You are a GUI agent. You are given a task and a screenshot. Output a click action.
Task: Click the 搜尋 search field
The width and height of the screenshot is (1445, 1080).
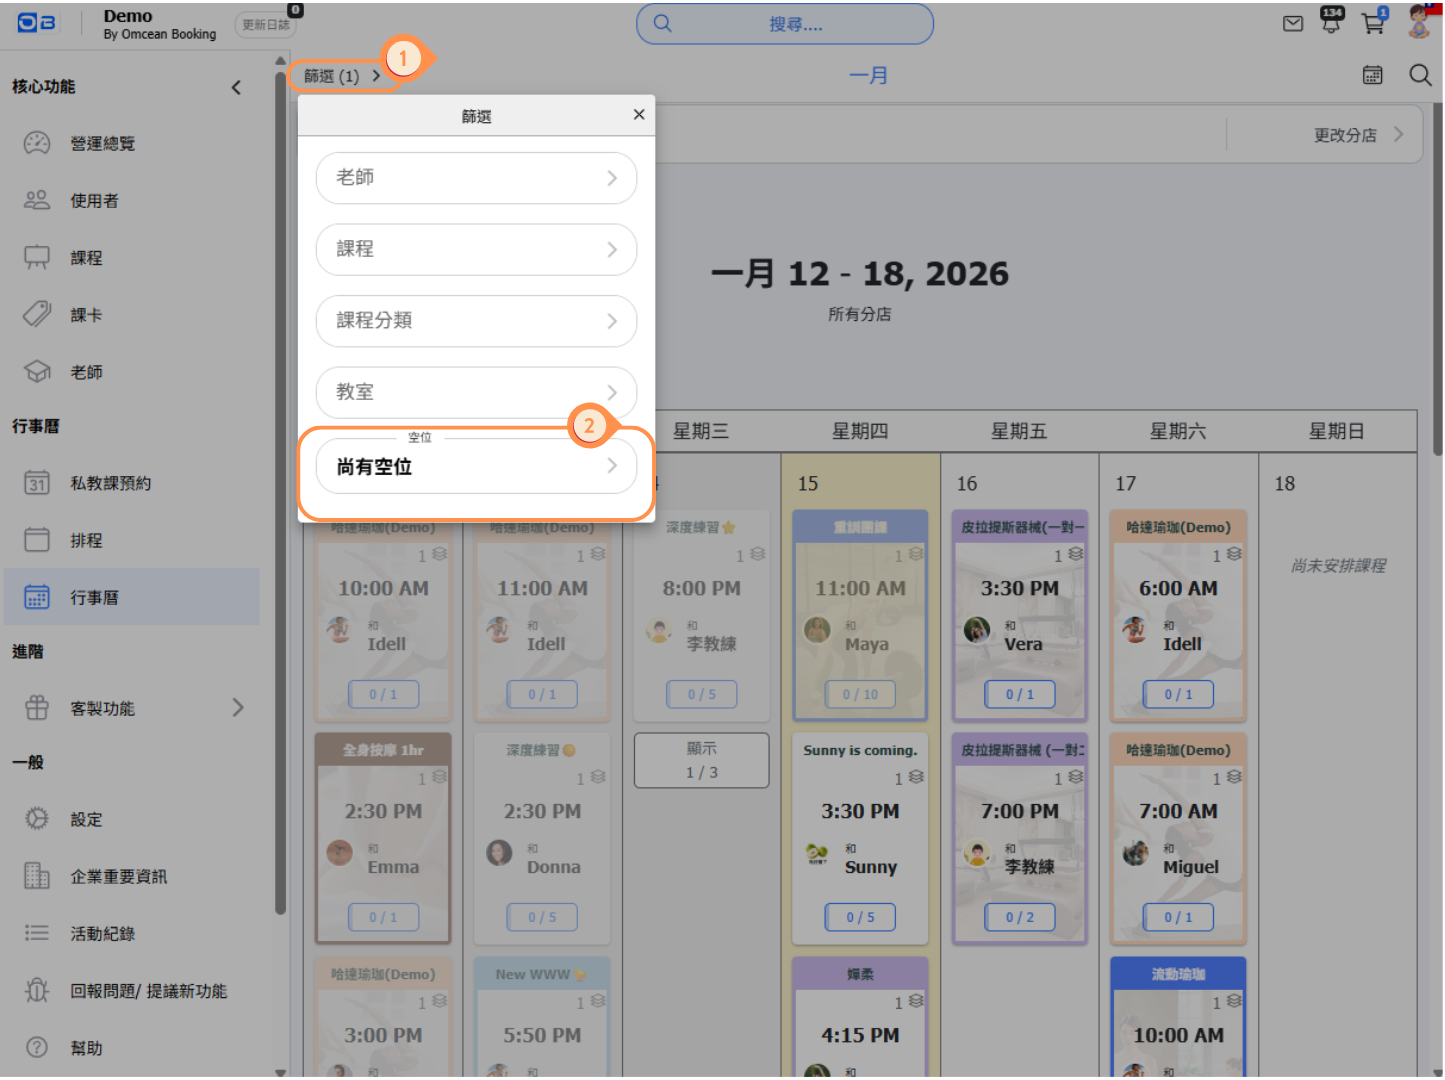[785, 24]
